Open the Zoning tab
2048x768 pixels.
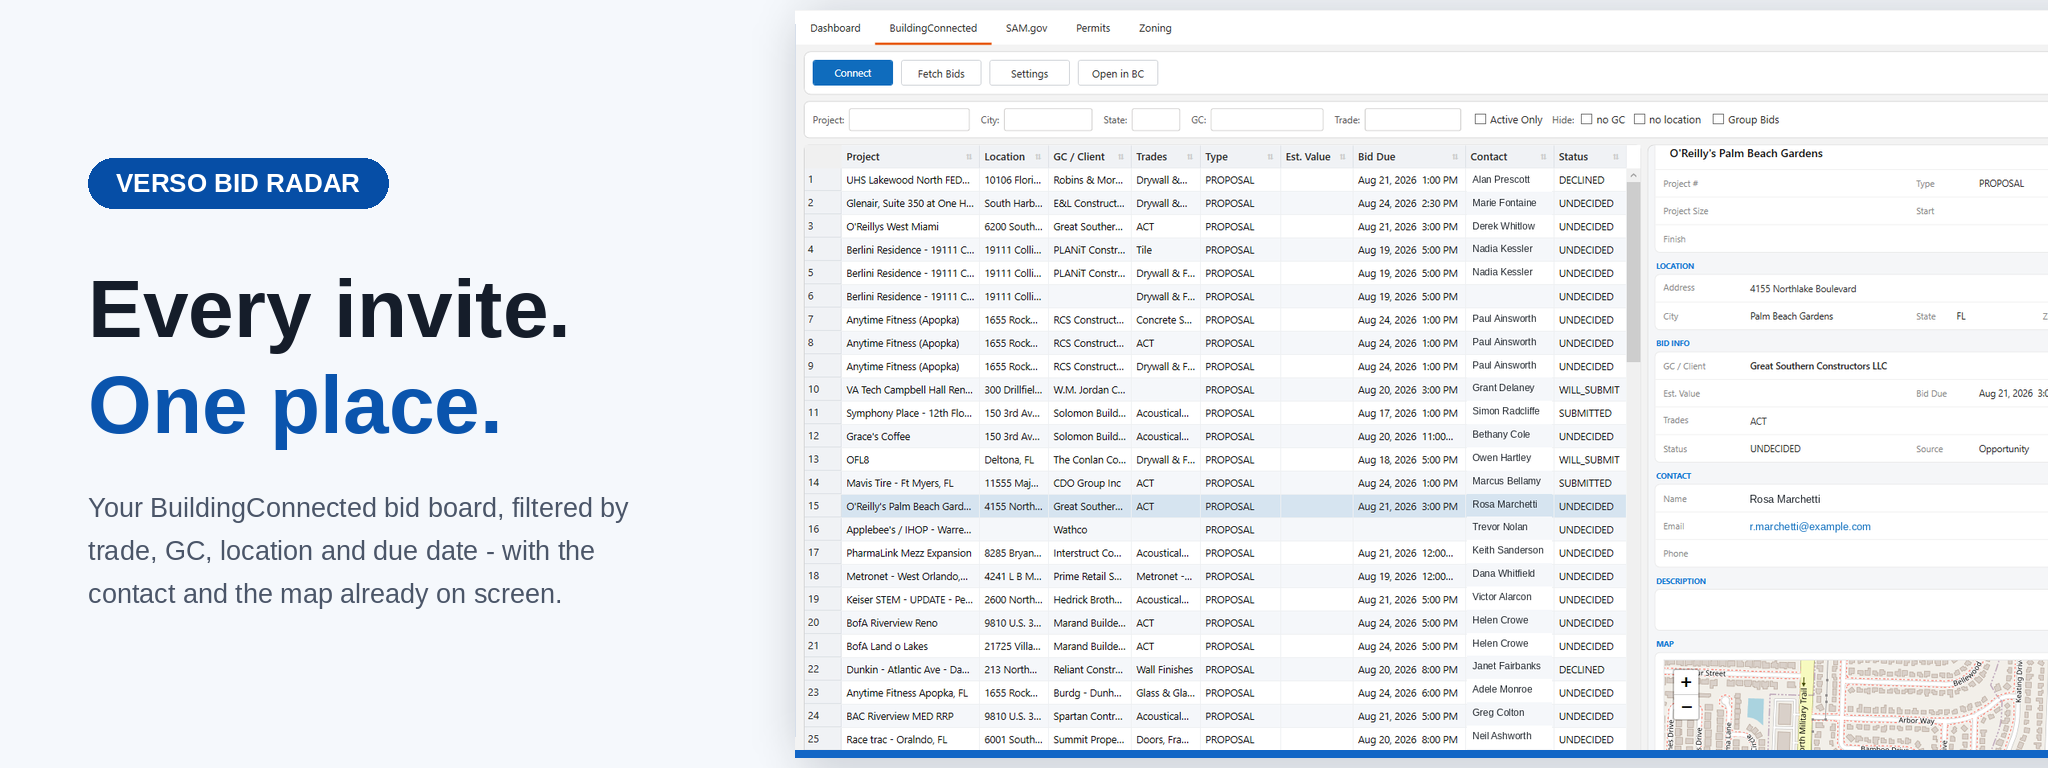[x=1155, y=28]
